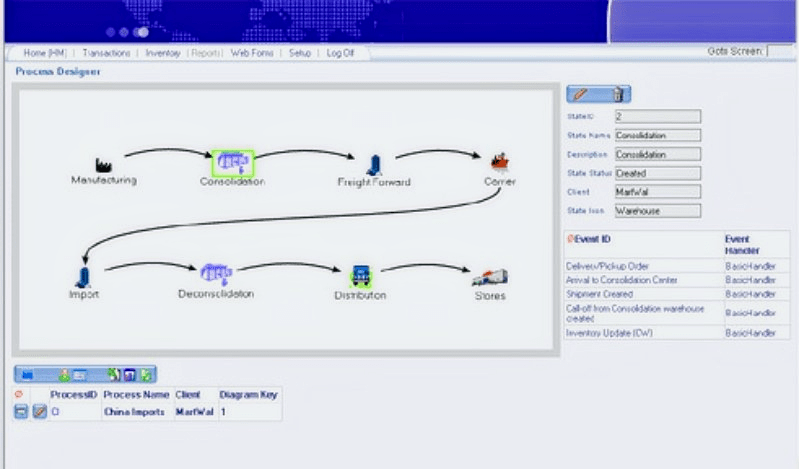Select the Freight Forward node icon

coord(374,165)
